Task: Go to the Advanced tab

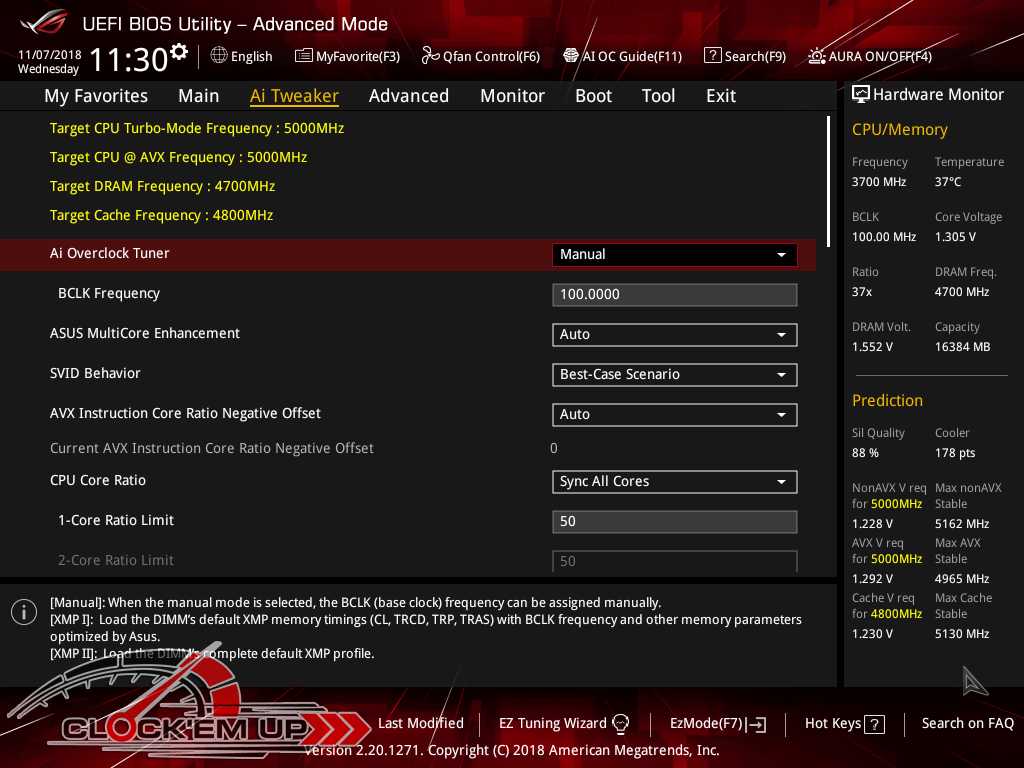Action: coord(408,96)
